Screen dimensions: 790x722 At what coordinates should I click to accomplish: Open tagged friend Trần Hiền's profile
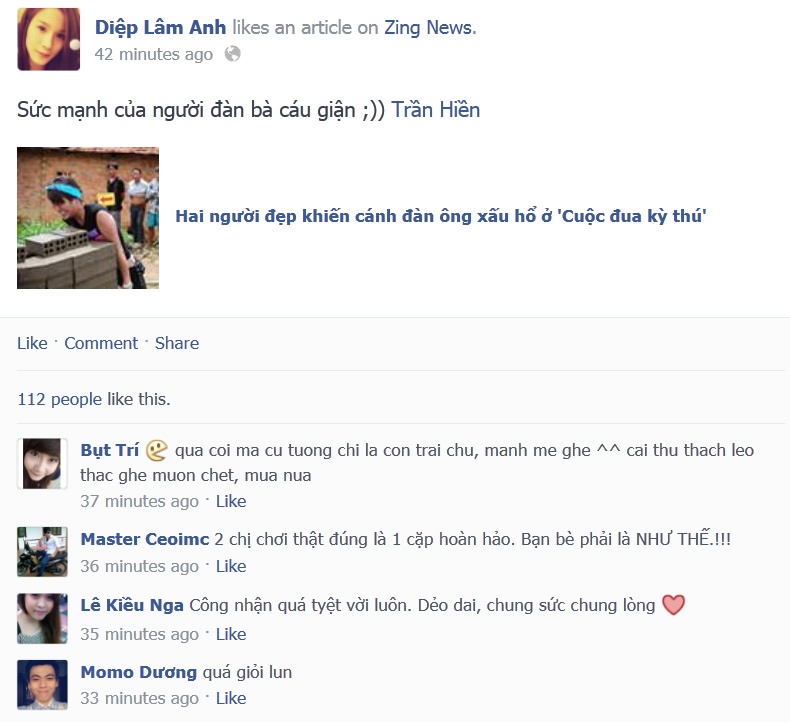point(436,110)
